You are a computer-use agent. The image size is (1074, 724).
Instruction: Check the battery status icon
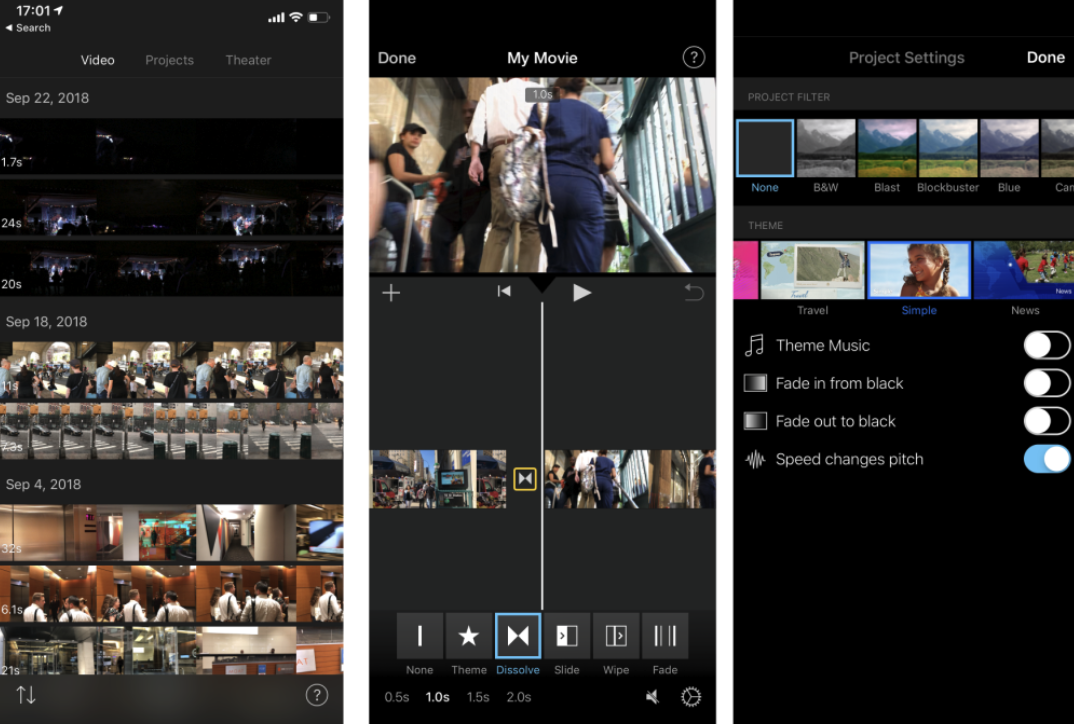pyautogui.click(x=319, y=17)
